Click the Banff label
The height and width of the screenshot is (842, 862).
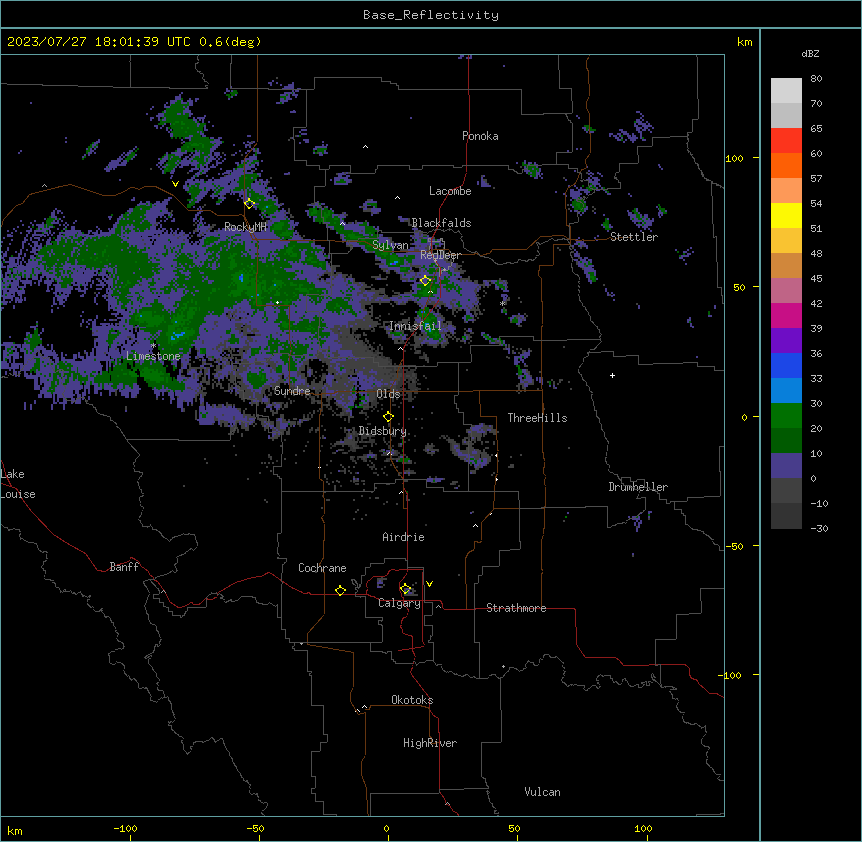[124, 567]
